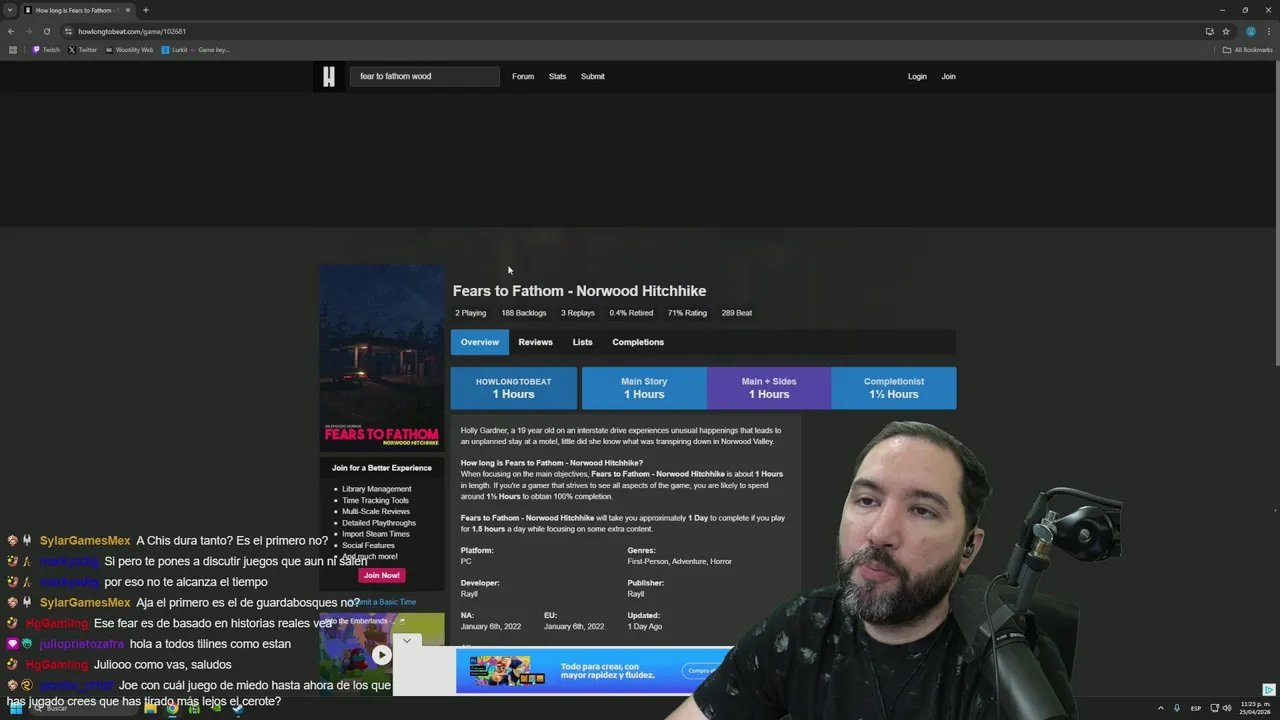Play the video thumbnail below Join box

[x=381, y=656]
